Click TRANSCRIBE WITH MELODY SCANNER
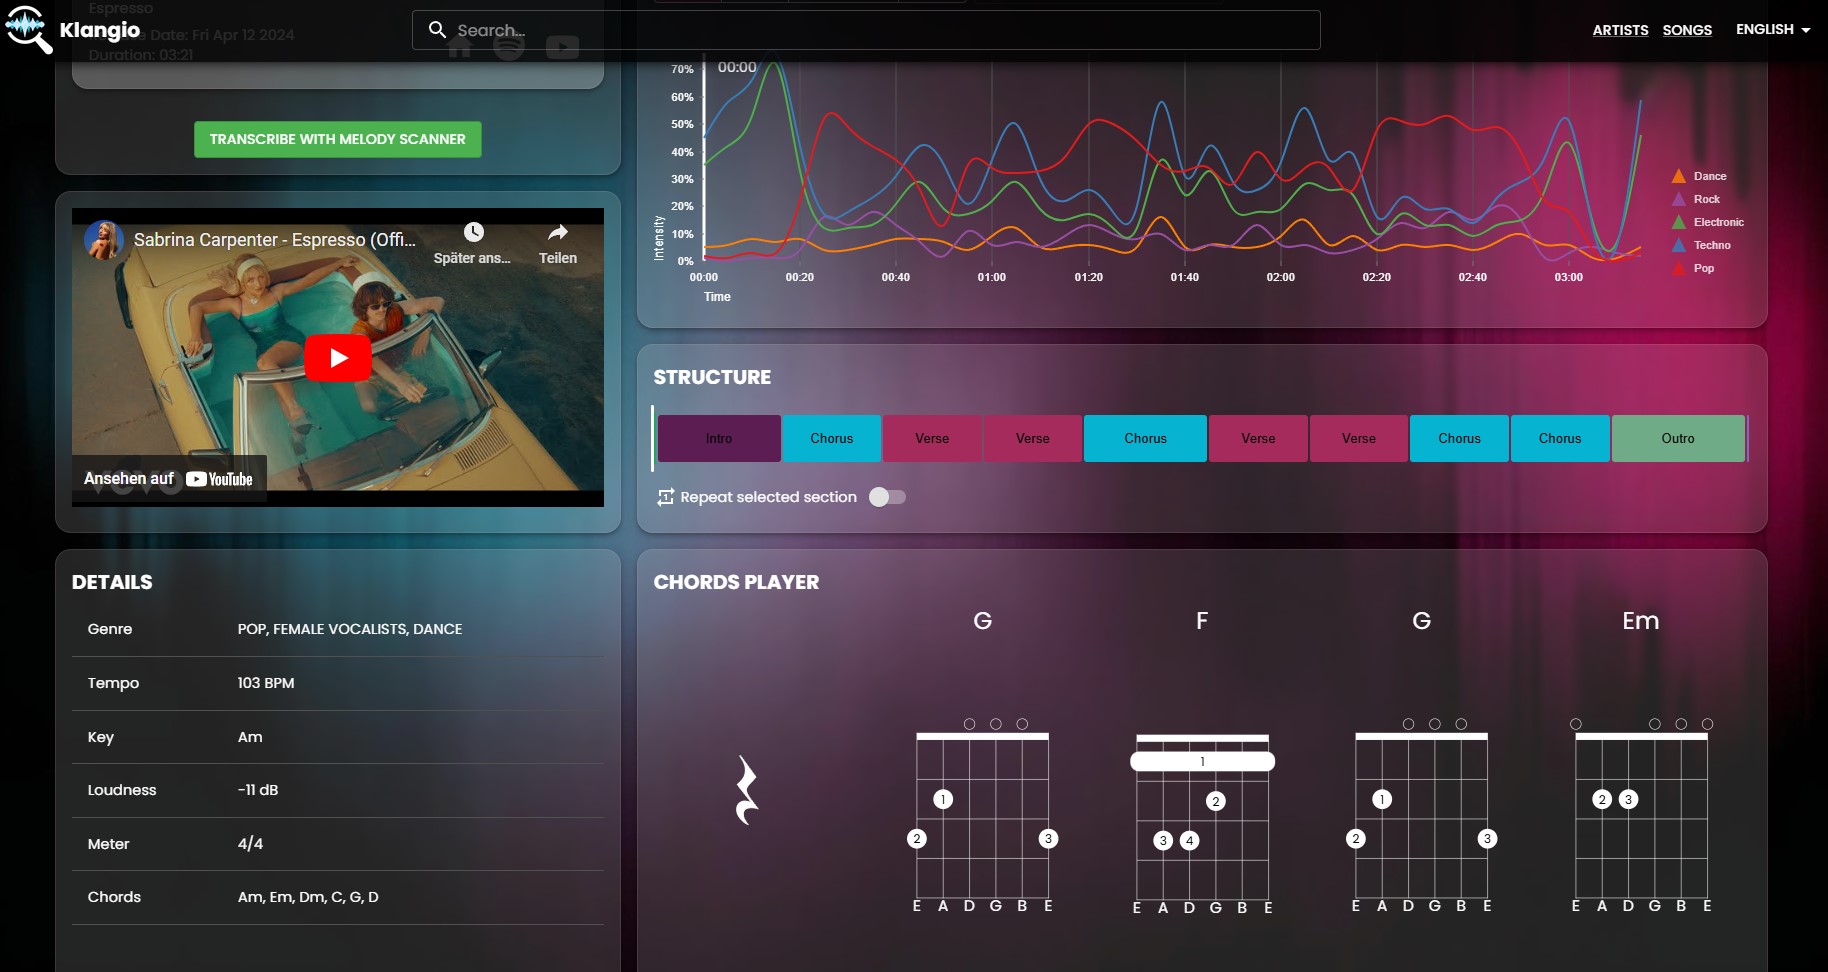This screenshot has height=972, width=1828. 337,139
